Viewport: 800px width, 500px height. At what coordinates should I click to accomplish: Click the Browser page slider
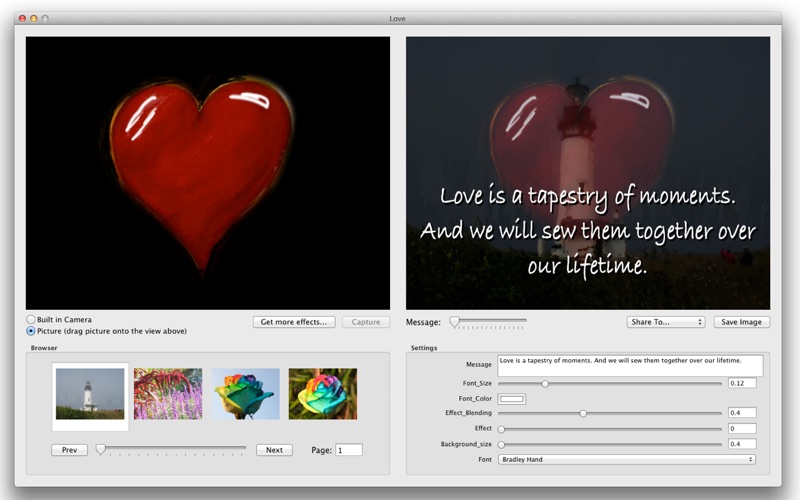pos(171,449)
